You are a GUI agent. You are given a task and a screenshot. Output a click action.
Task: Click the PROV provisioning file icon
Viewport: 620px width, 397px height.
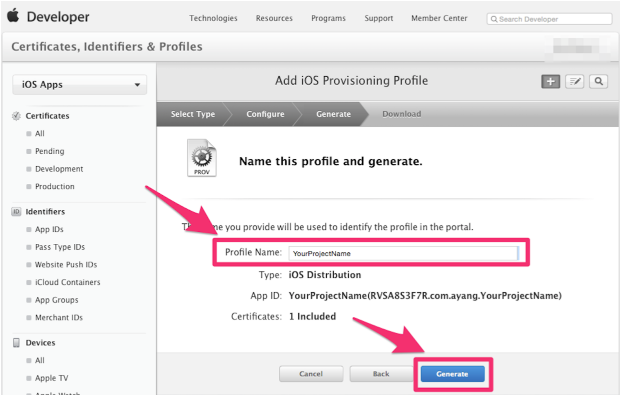tap(202, 158)
